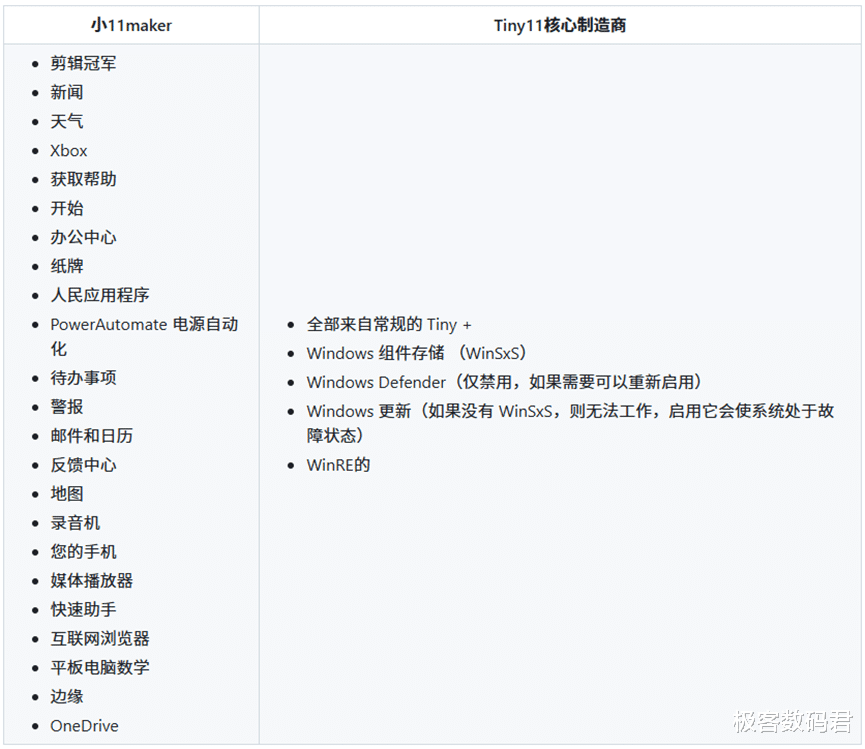Click the WinRE的 list item
Screen dimensions: 865x749
(338, 465)
